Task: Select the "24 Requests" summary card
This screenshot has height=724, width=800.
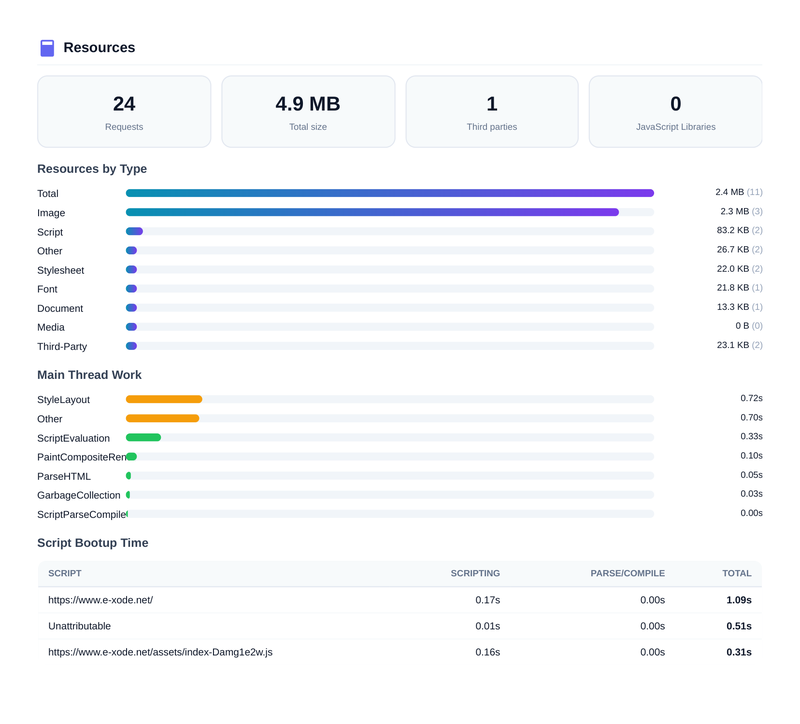Action: point(123,111)
